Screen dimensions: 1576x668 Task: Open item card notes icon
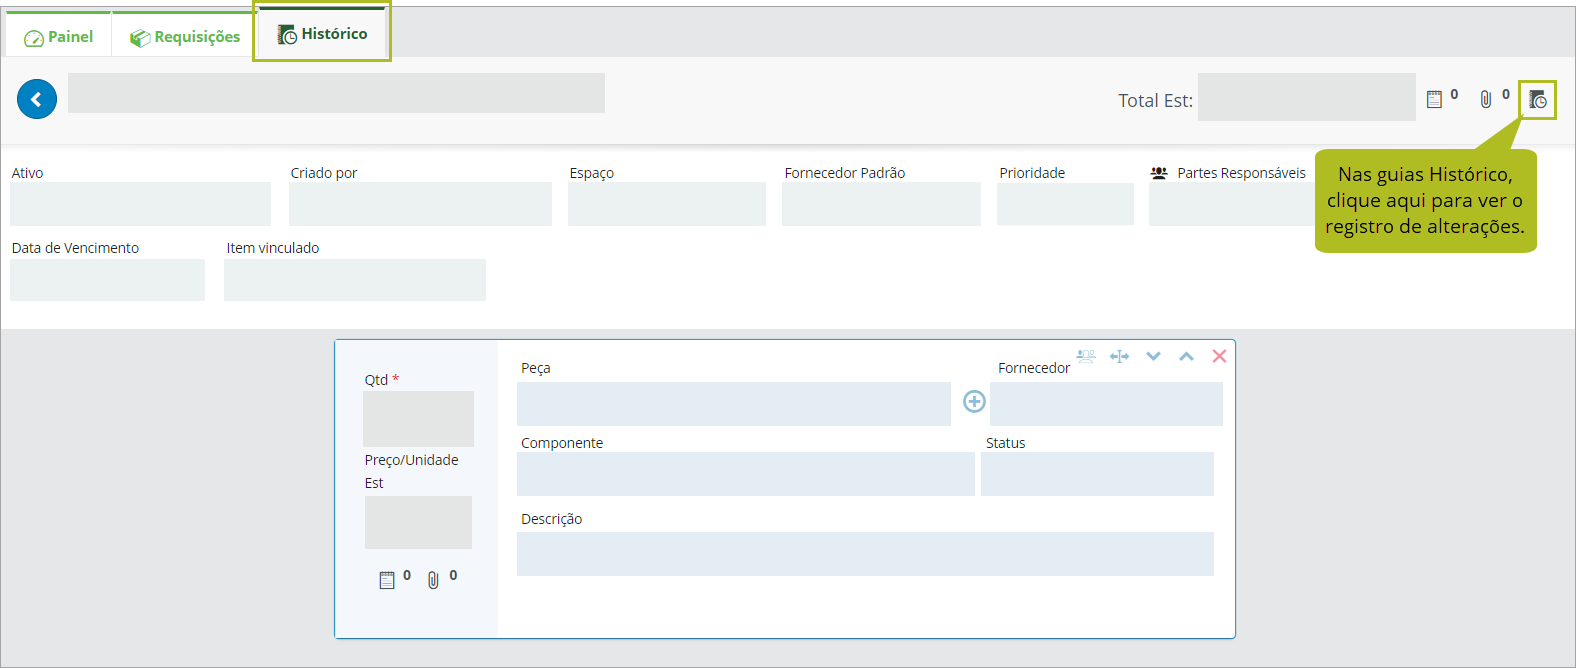(387, 580)
